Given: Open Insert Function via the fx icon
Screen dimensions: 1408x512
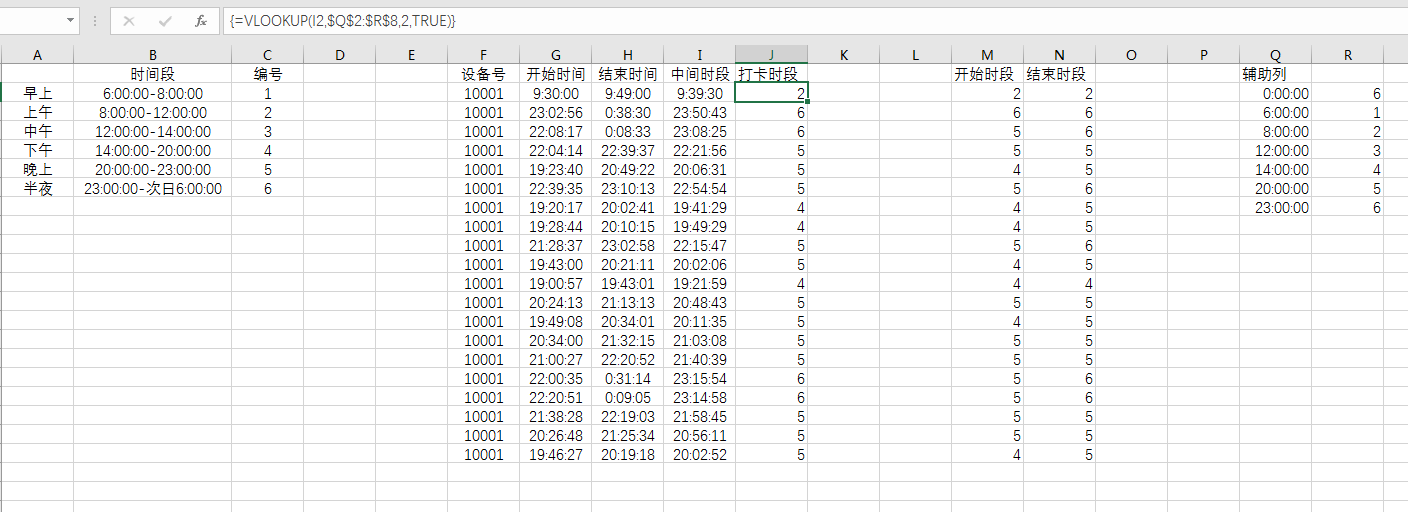Looking at the screenshot, I should coord(201,20).
